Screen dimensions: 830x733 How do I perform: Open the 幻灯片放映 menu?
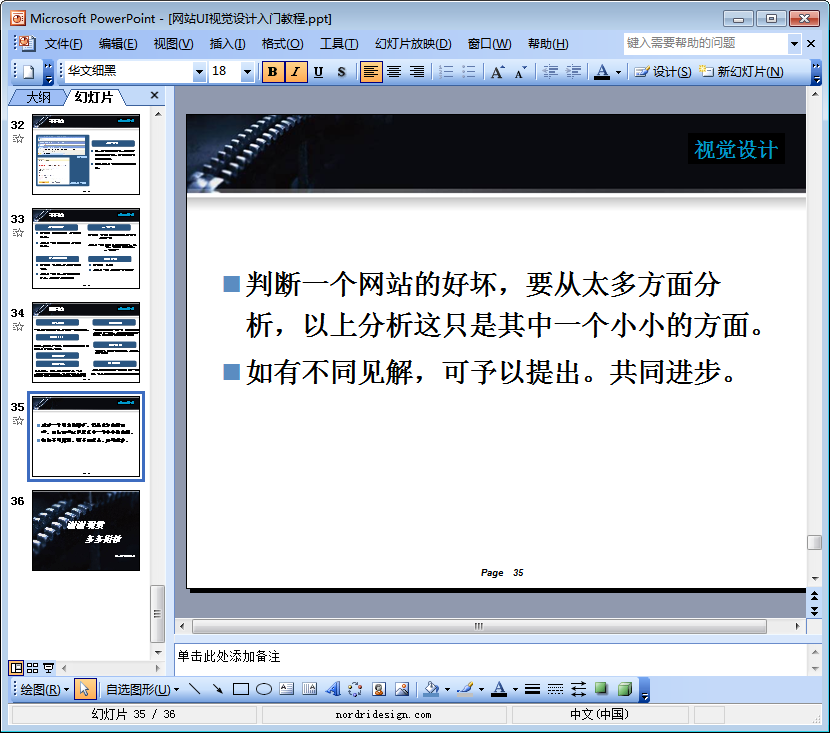click(413, 44)
